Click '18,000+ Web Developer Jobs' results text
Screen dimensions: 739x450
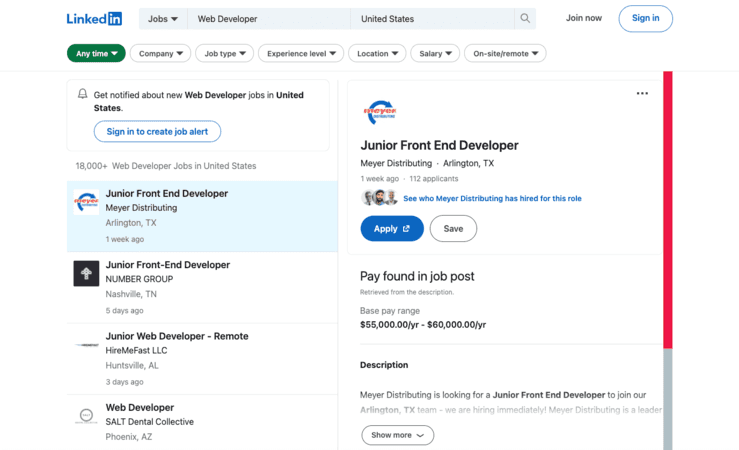pos(166,166)
